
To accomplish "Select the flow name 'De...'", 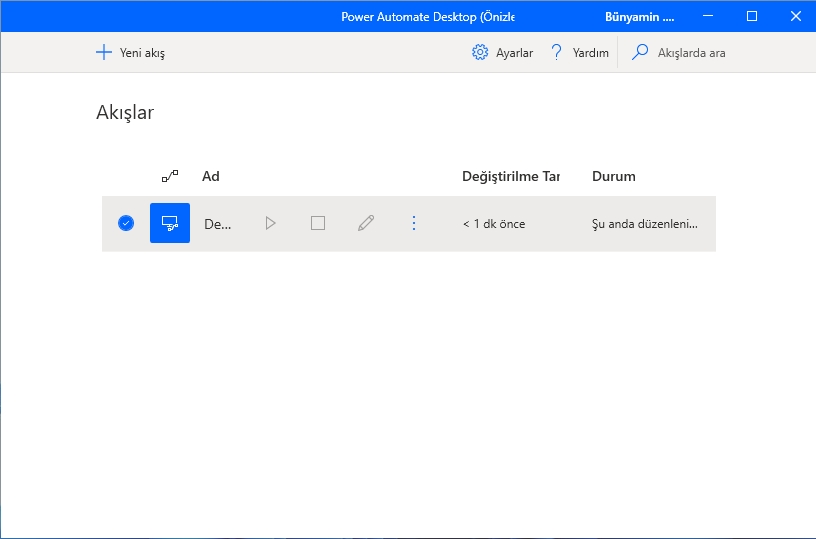I will (x=218, y=224).
